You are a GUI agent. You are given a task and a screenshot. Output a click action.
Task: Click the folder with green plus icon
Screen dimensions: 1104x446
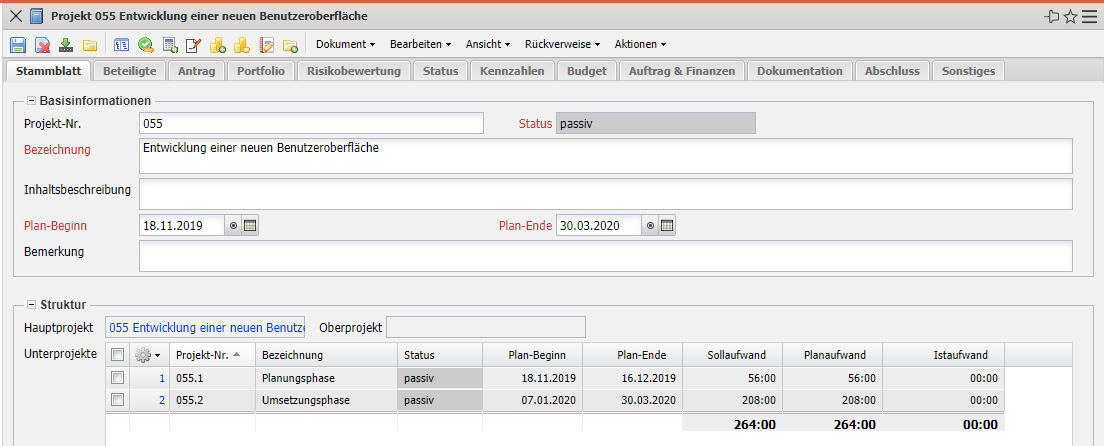[x=290, y=45]
